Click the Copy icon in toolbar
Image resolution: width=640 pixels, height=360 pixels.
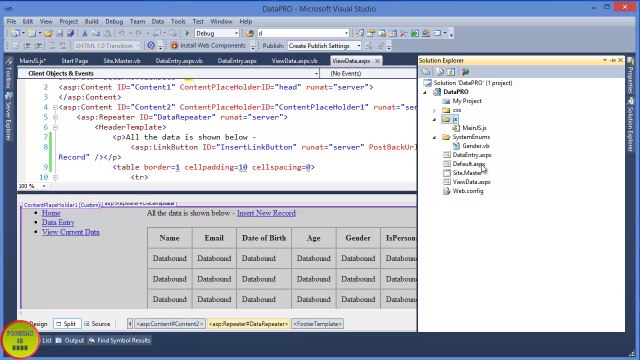(96, 33)
